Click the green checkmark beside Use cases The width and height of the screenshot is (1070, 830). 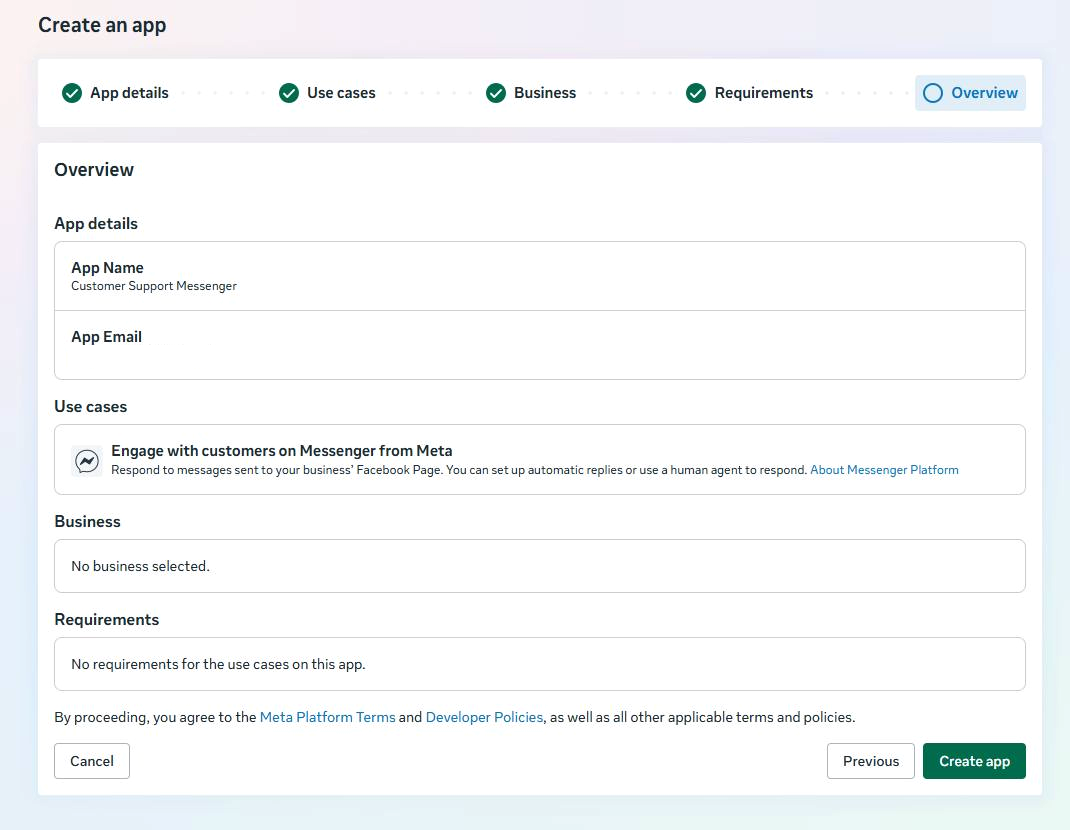pos(289,93)
